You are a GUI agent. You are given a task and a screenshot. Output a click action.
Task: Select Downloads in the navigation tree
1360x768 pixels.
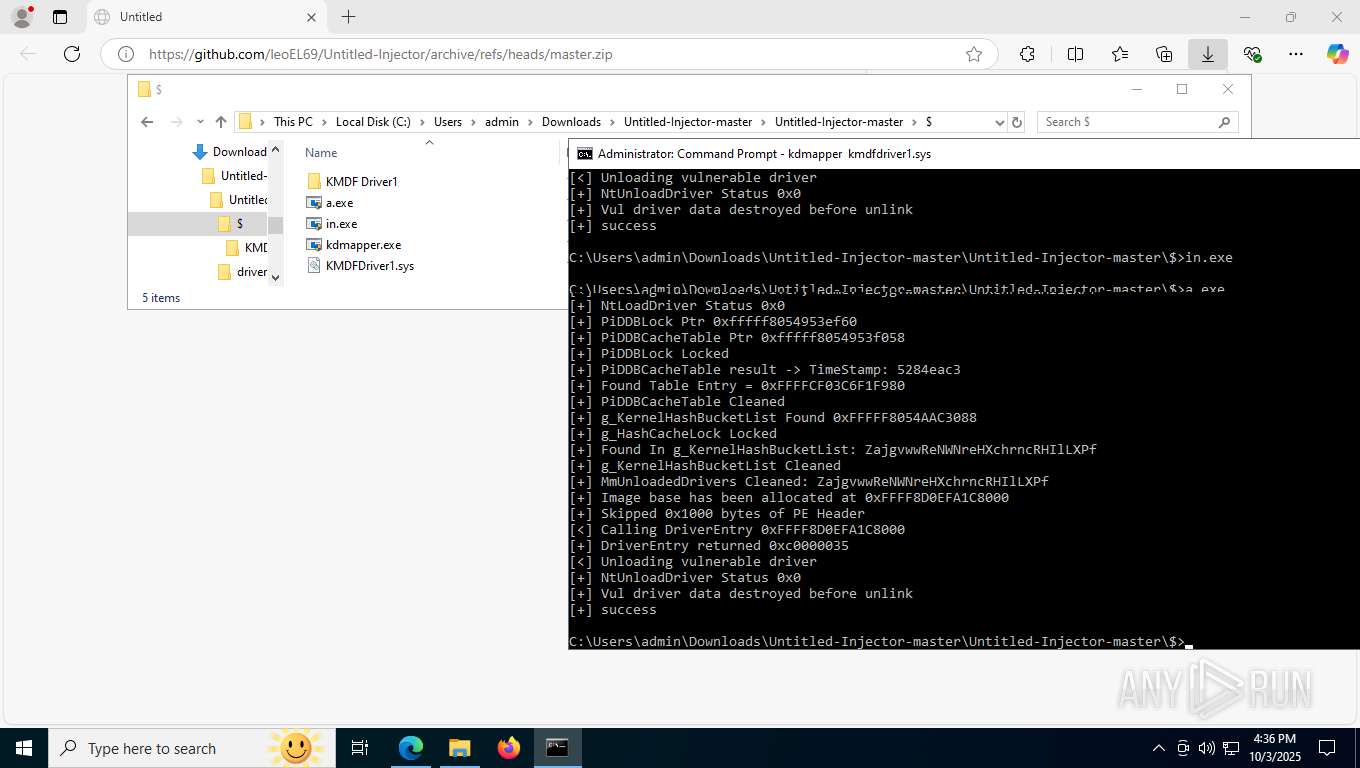(x=229, y=152)
